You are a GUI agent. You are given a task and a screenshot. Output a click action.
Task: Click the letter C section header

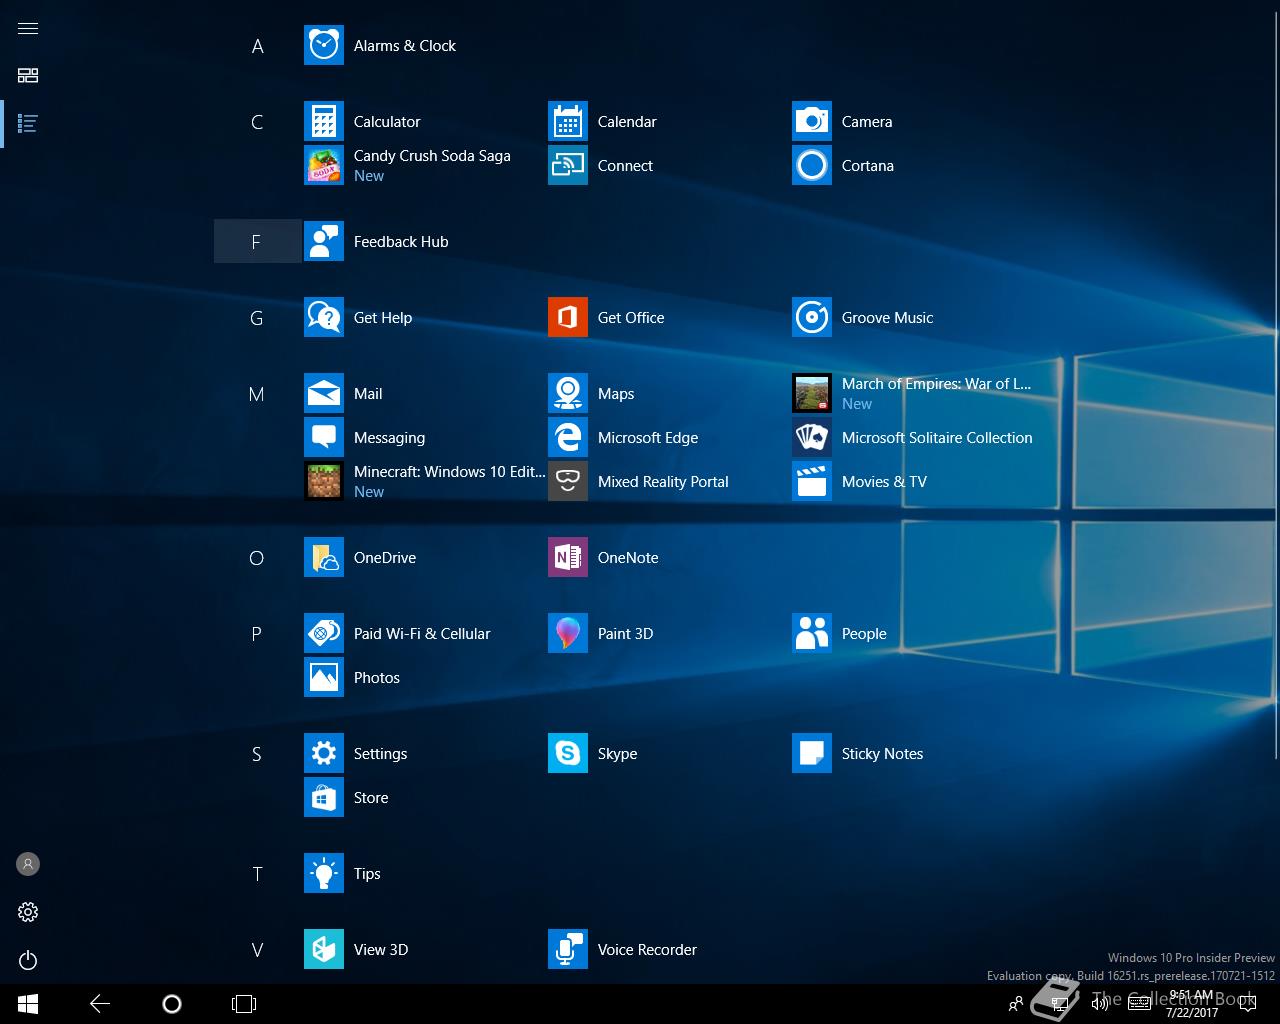click(x=257, y=122)
